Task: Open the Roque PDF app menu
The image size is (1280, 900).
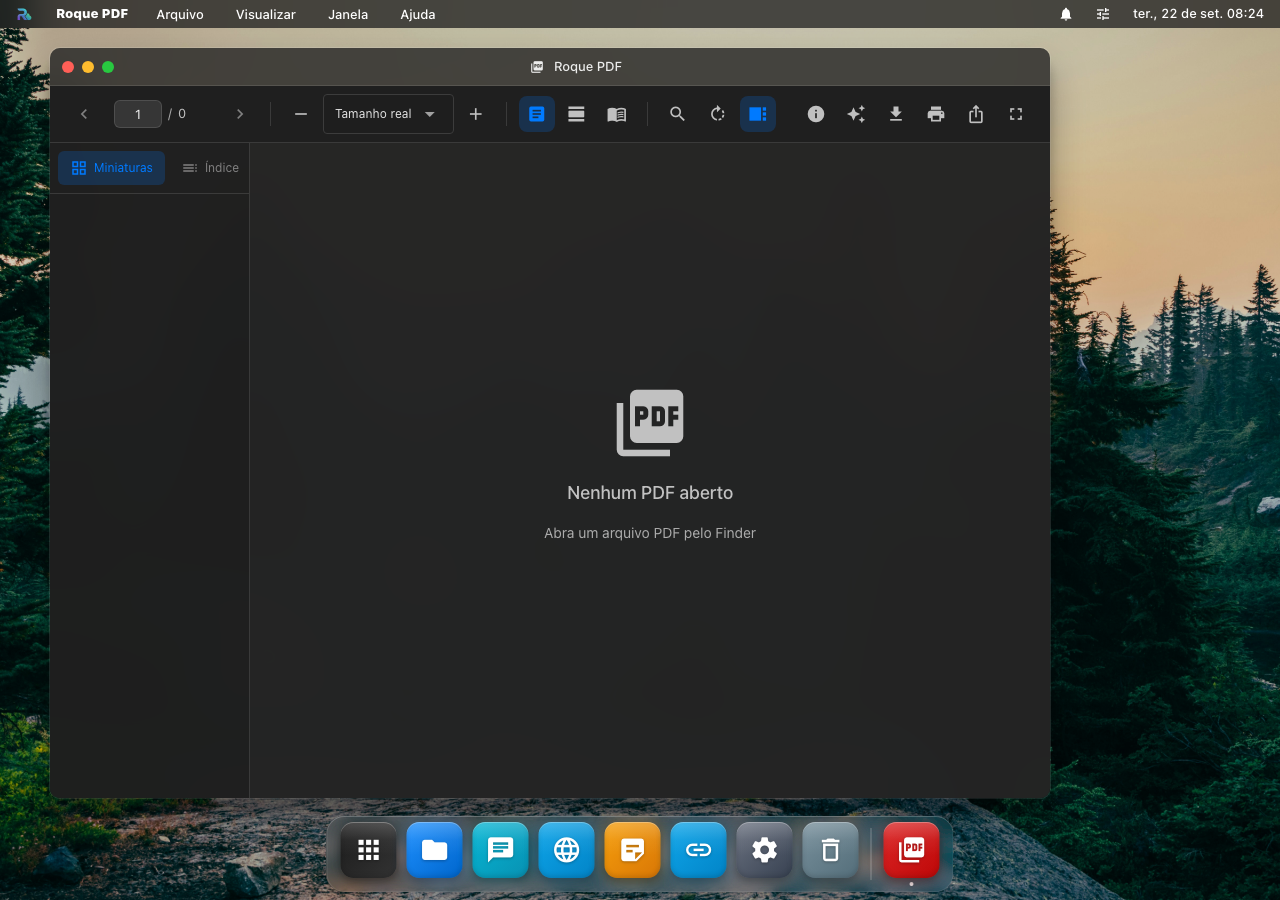Action: (92, 14)
